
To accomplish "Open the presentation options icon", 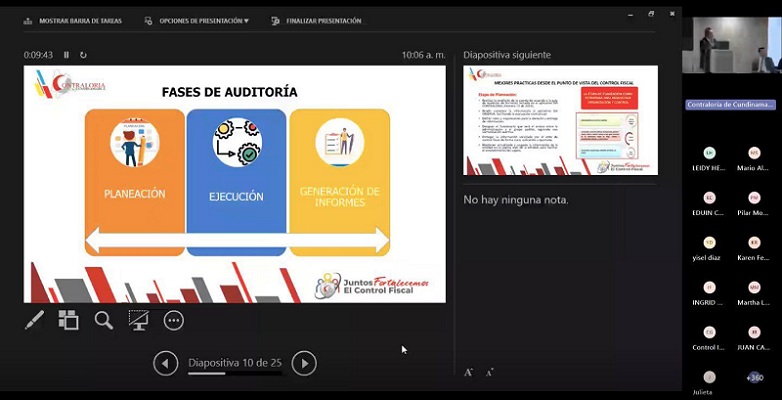I will pyautogui.click(x=148, y=21).
